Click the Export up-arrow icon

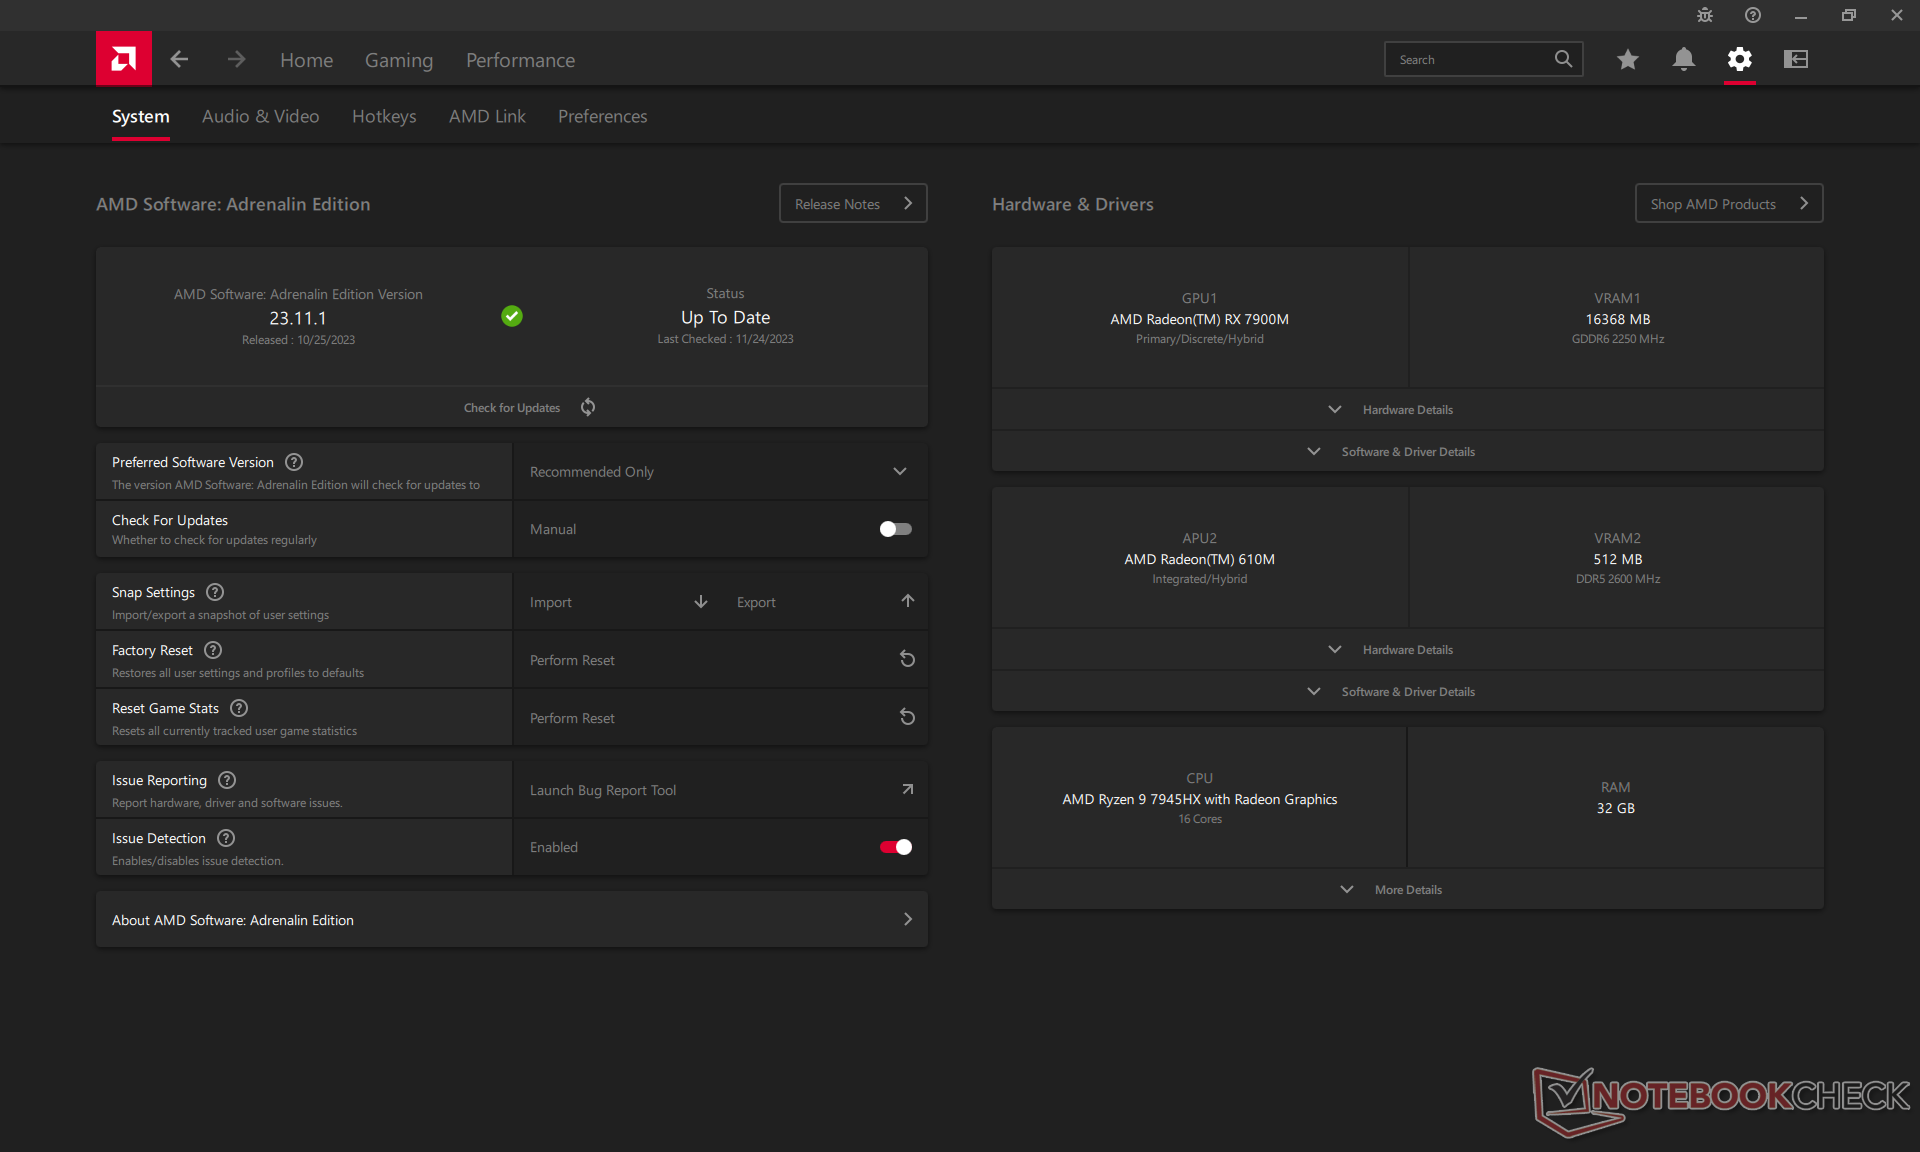[x=908, y=601]
